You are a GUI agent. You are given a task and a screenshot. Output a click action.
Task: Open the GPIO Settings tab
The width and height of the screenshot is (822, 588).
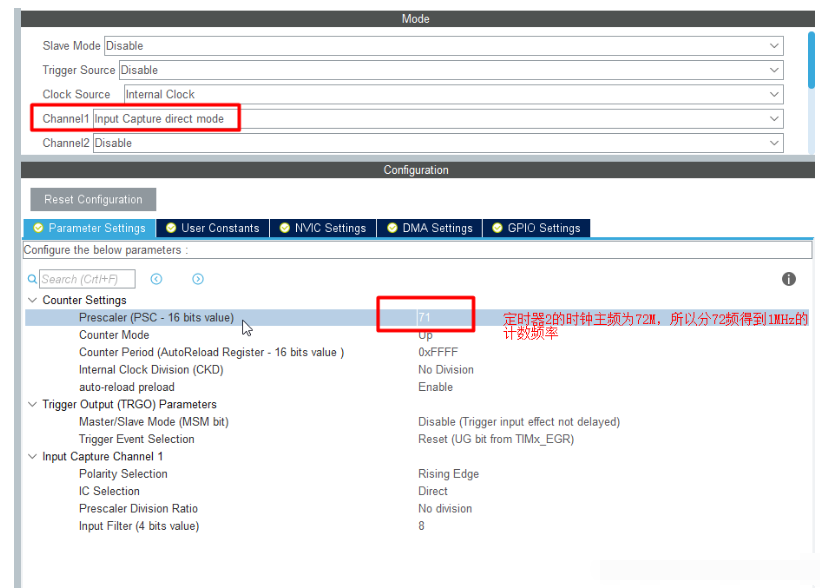[x=536, y=228]
